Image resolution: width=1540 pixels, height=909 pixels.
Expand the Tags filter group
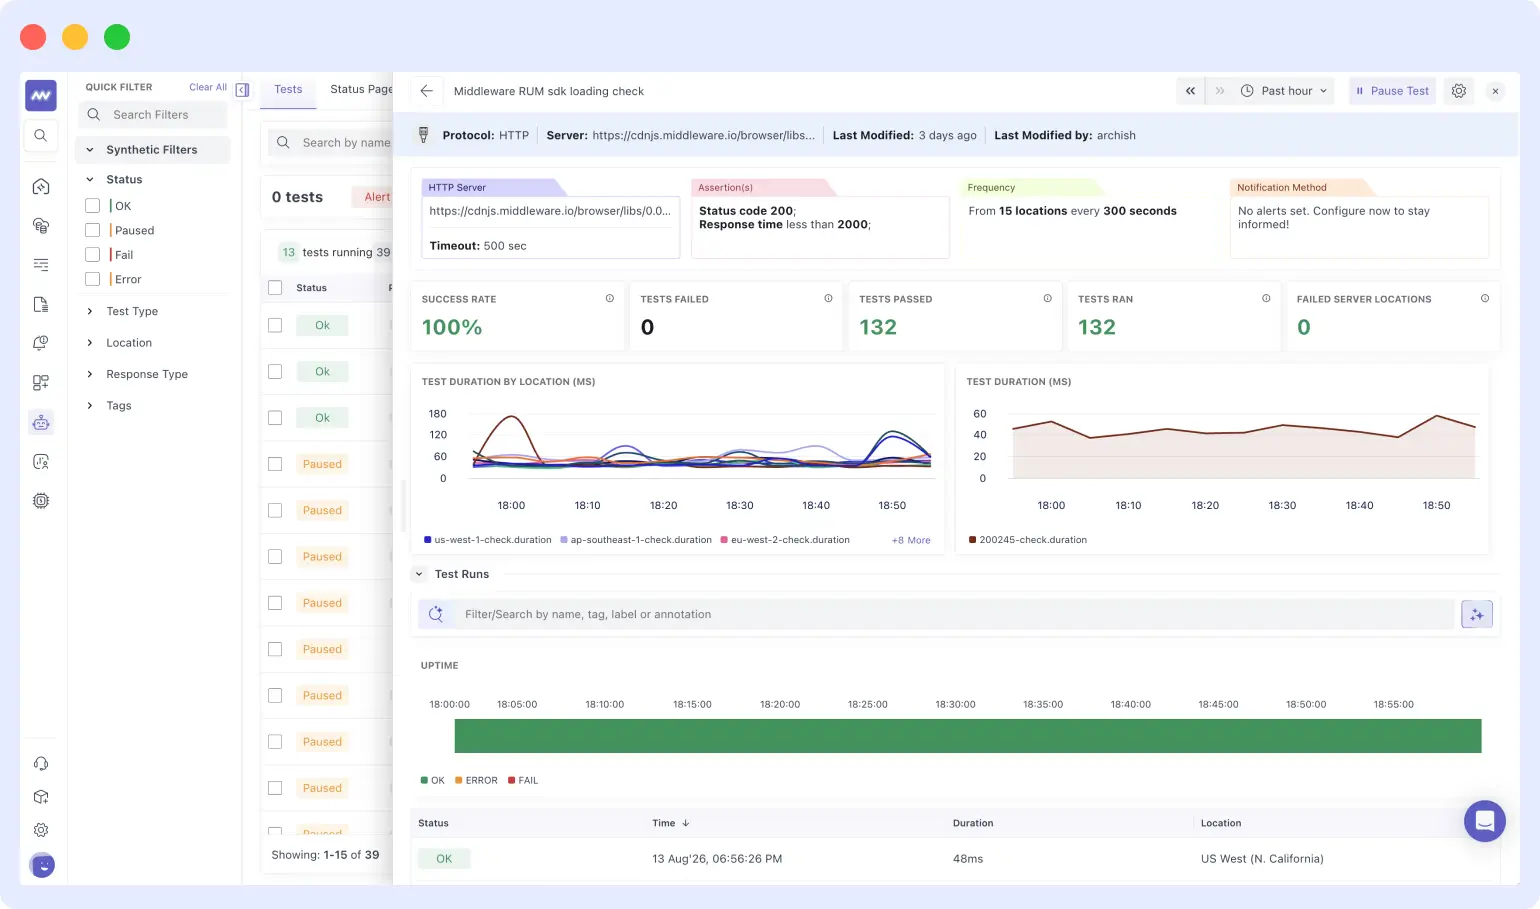pos(90,406)
